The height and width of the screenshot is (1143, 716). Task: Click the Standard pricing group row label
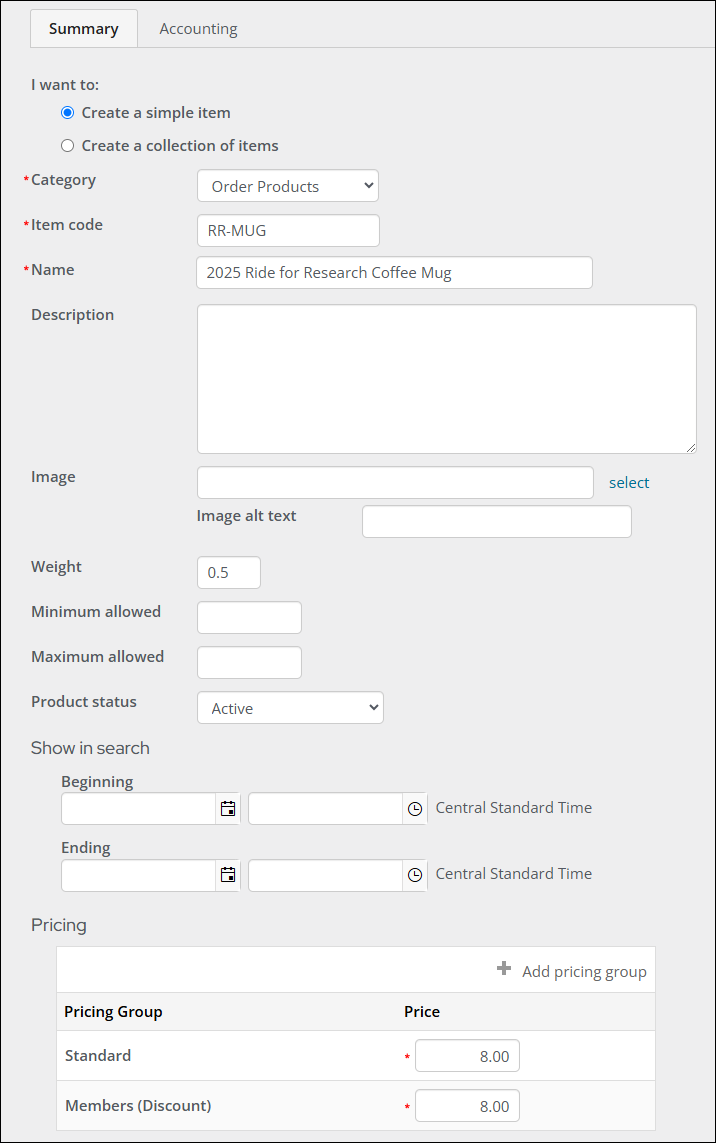tap(98, 1056)
